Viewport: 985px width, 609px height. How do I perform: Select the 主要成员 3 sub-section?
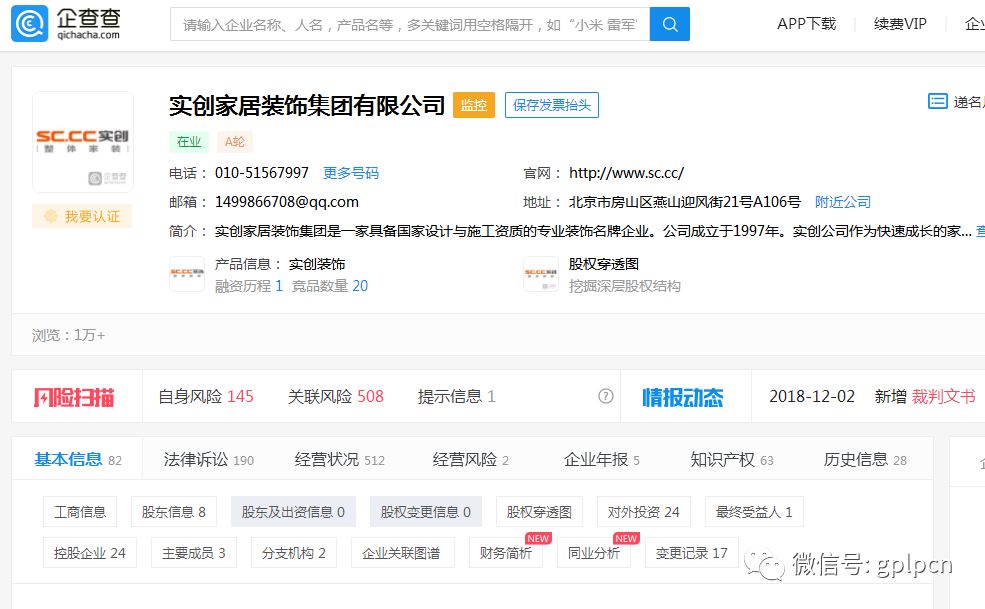[x=193, y=552]
